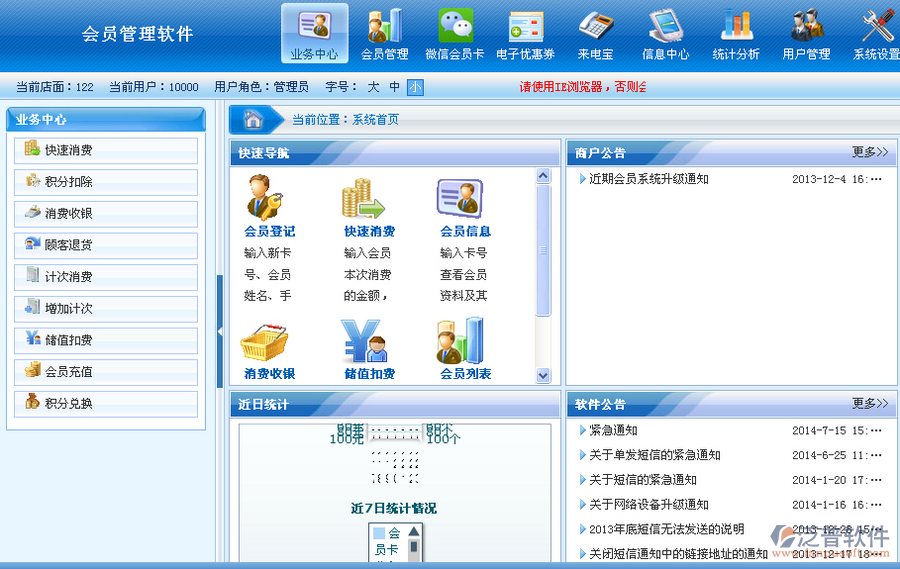Select the 小 font size option
Screen dimensions: 900x569
[x=415, y=87]
